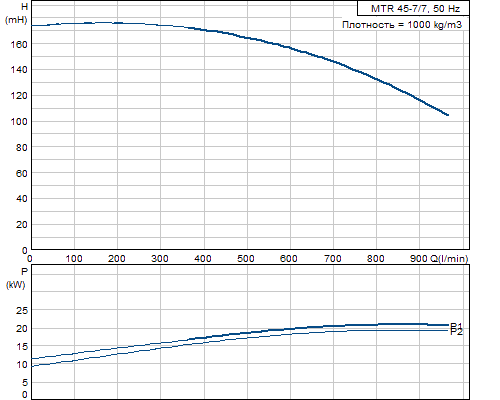Click the 900 tick on the flow axis

click(x=418, y=259)
